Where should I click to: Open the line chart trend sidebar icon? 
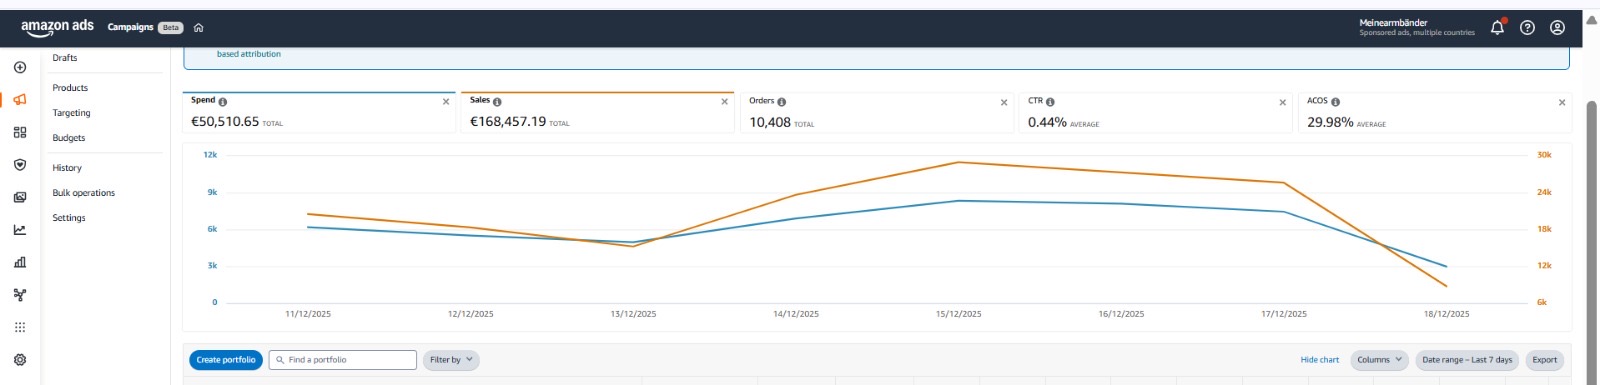(x=20, y=230)
